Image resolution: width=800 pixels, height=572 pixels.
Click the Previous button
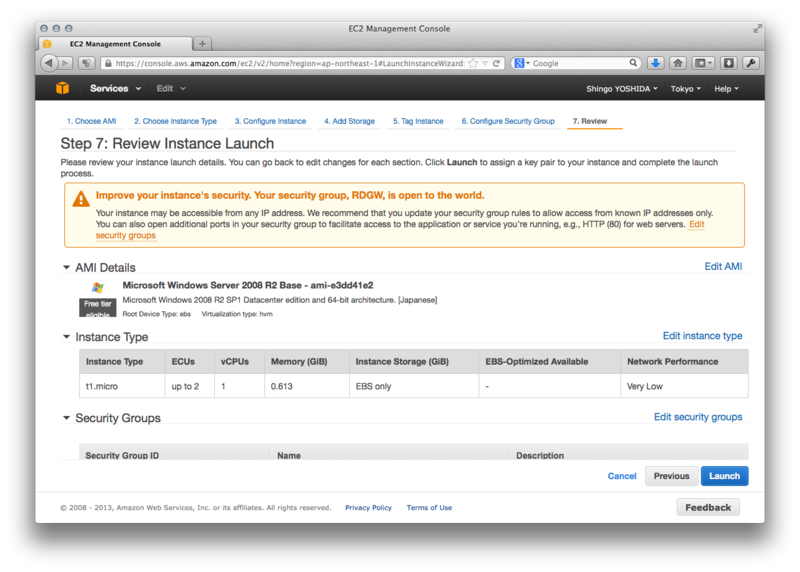671,476
